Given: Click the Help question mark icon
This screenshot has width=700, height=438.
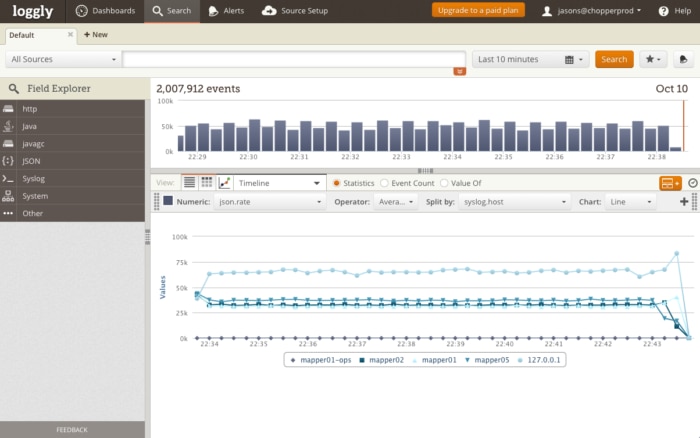Looking at the screenshot, I should pyautogui.click(x=666, y=11).
